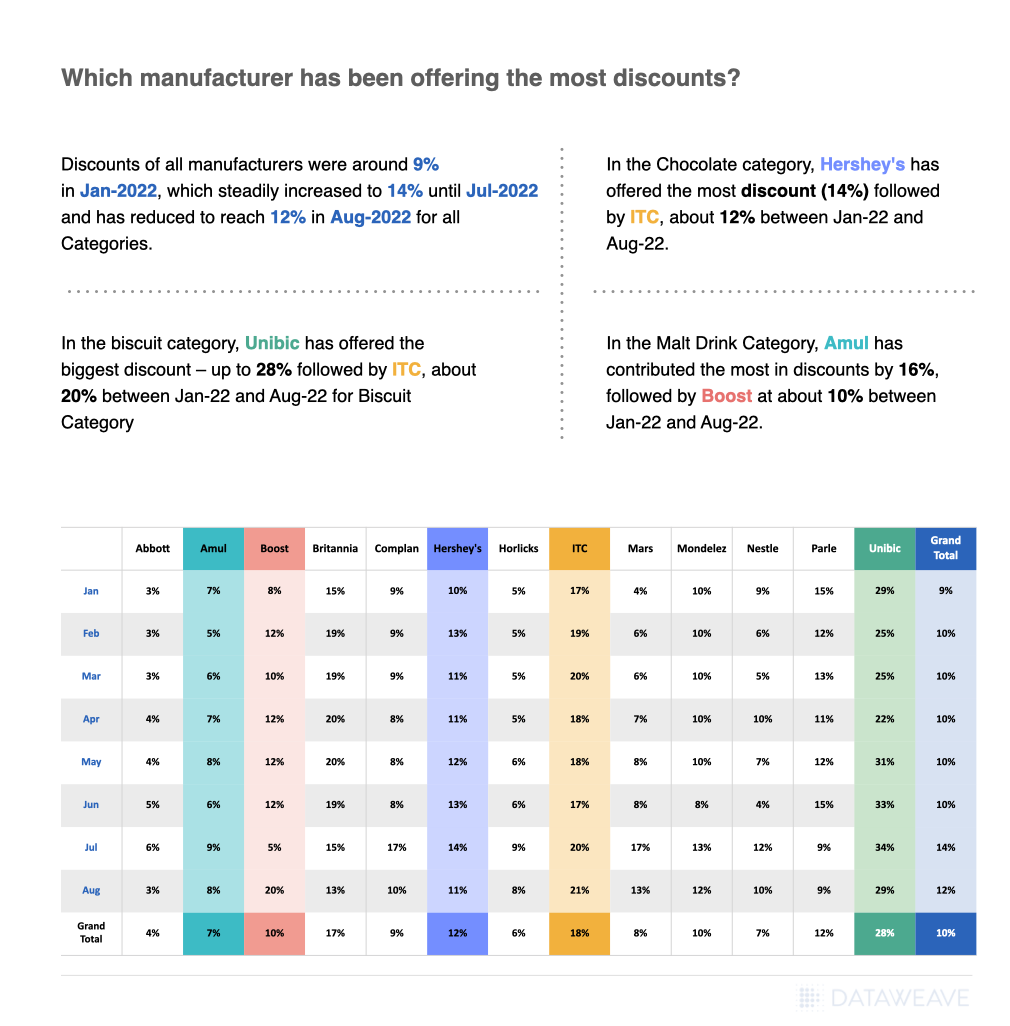Click Hershey's text in chocolate paragraph
1010x1026 pixels.
point(862,164)
